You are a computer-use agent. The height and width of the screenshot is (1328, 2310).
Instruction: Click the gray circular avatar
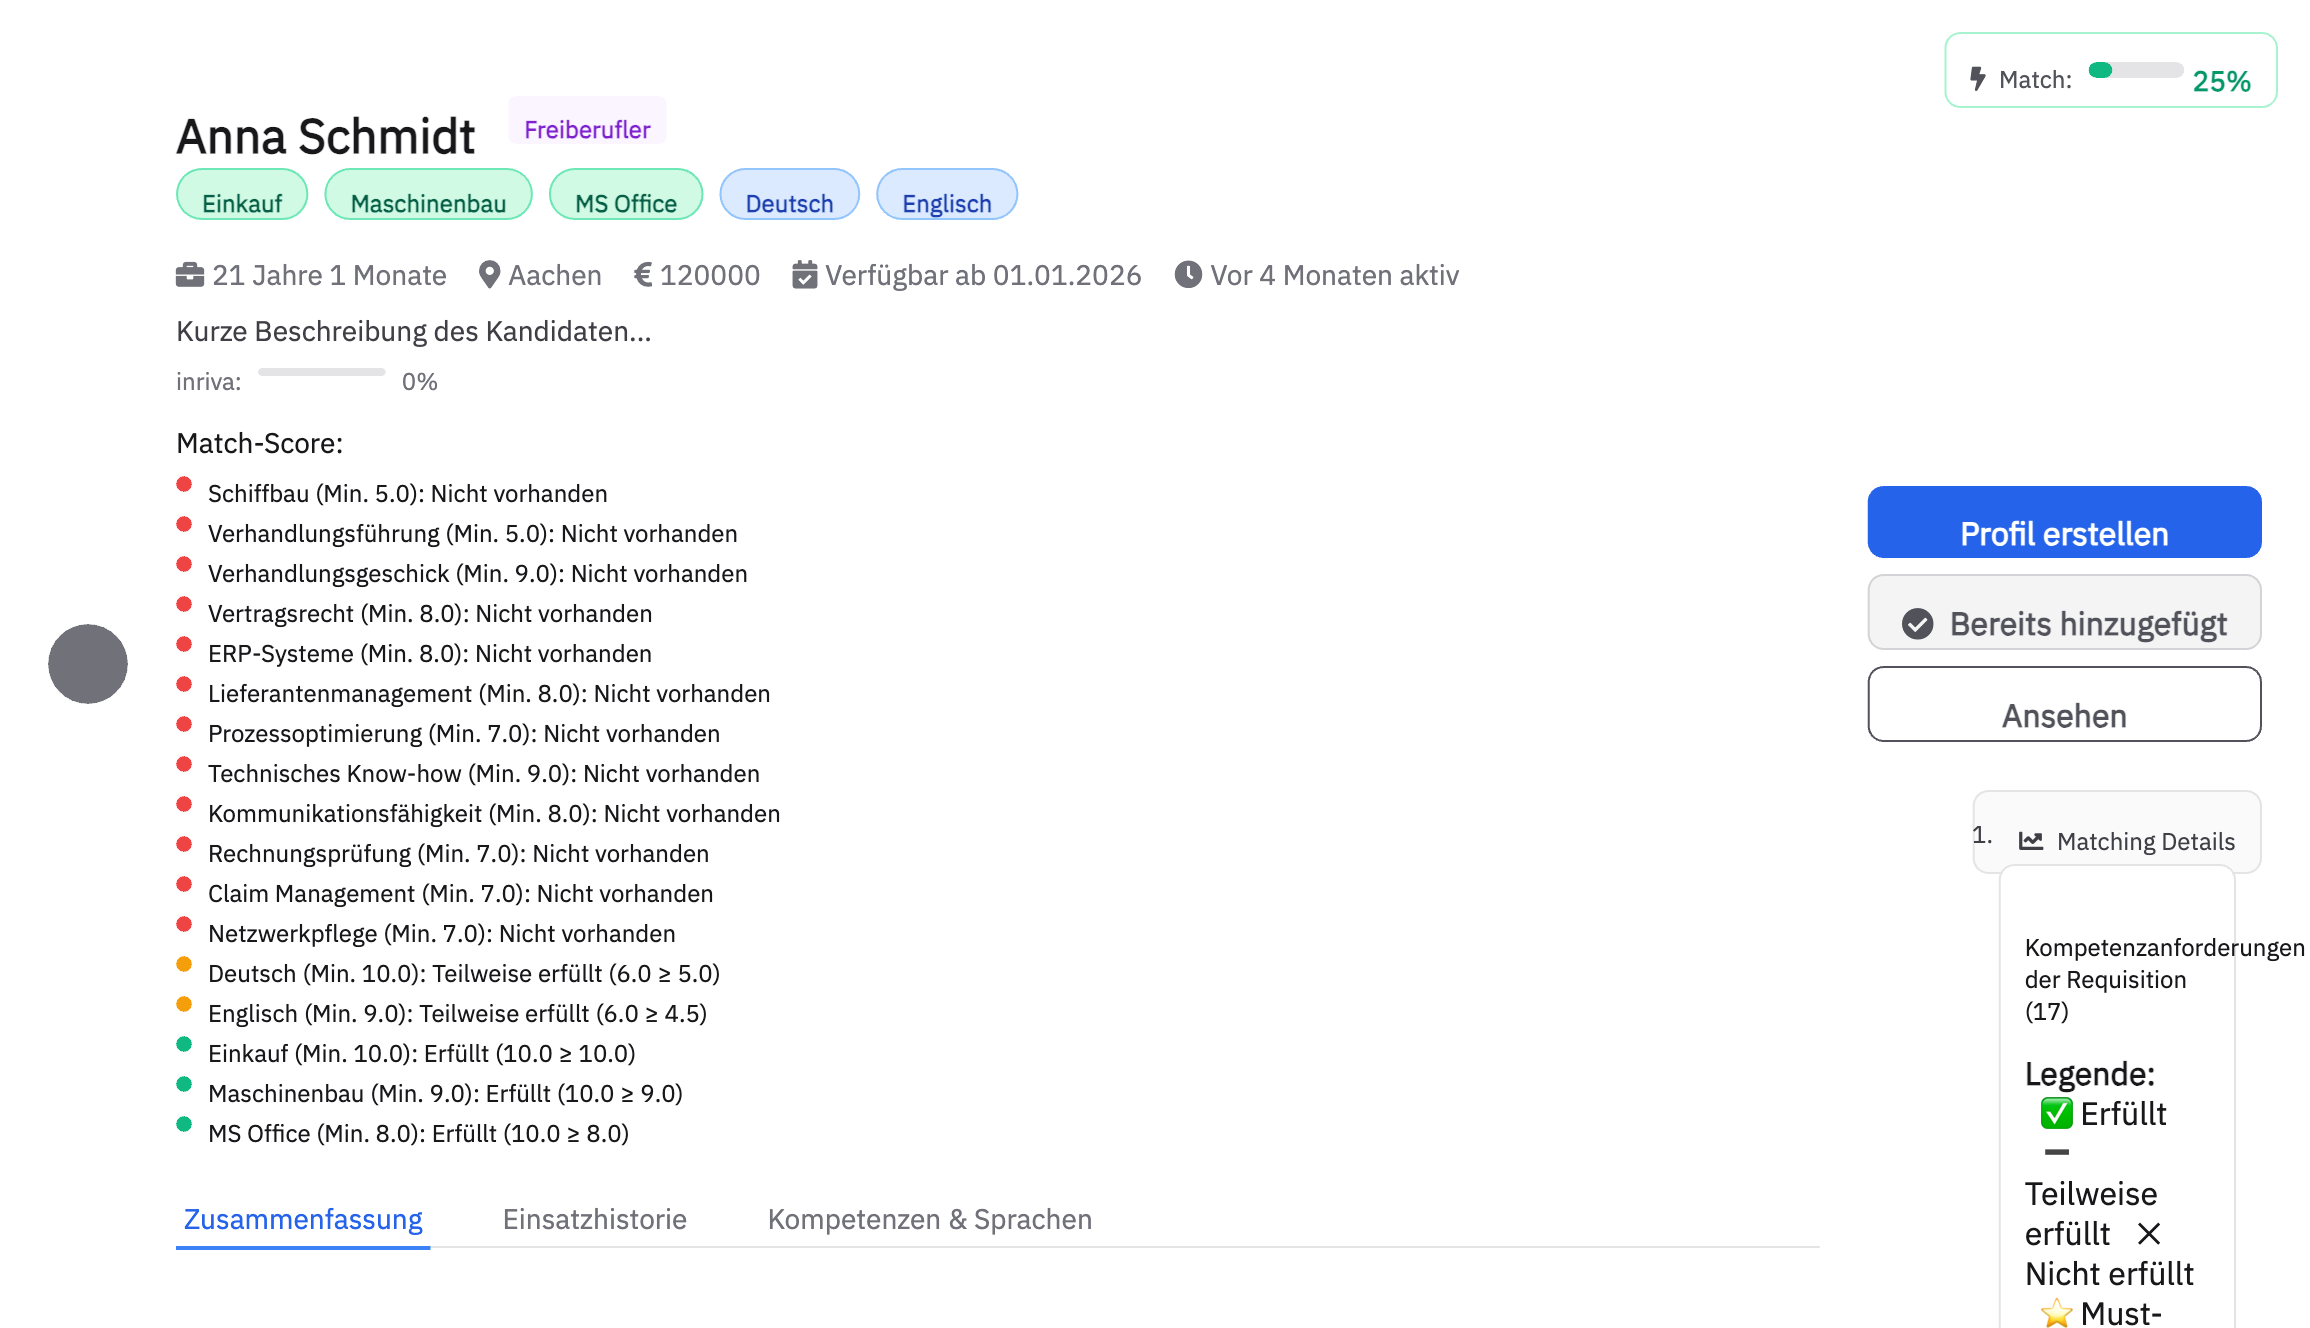tap(88, 664)
